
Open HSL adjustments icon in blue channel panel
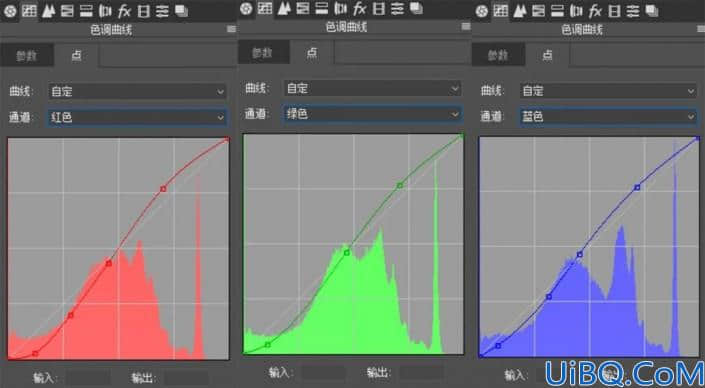[538, 11]
